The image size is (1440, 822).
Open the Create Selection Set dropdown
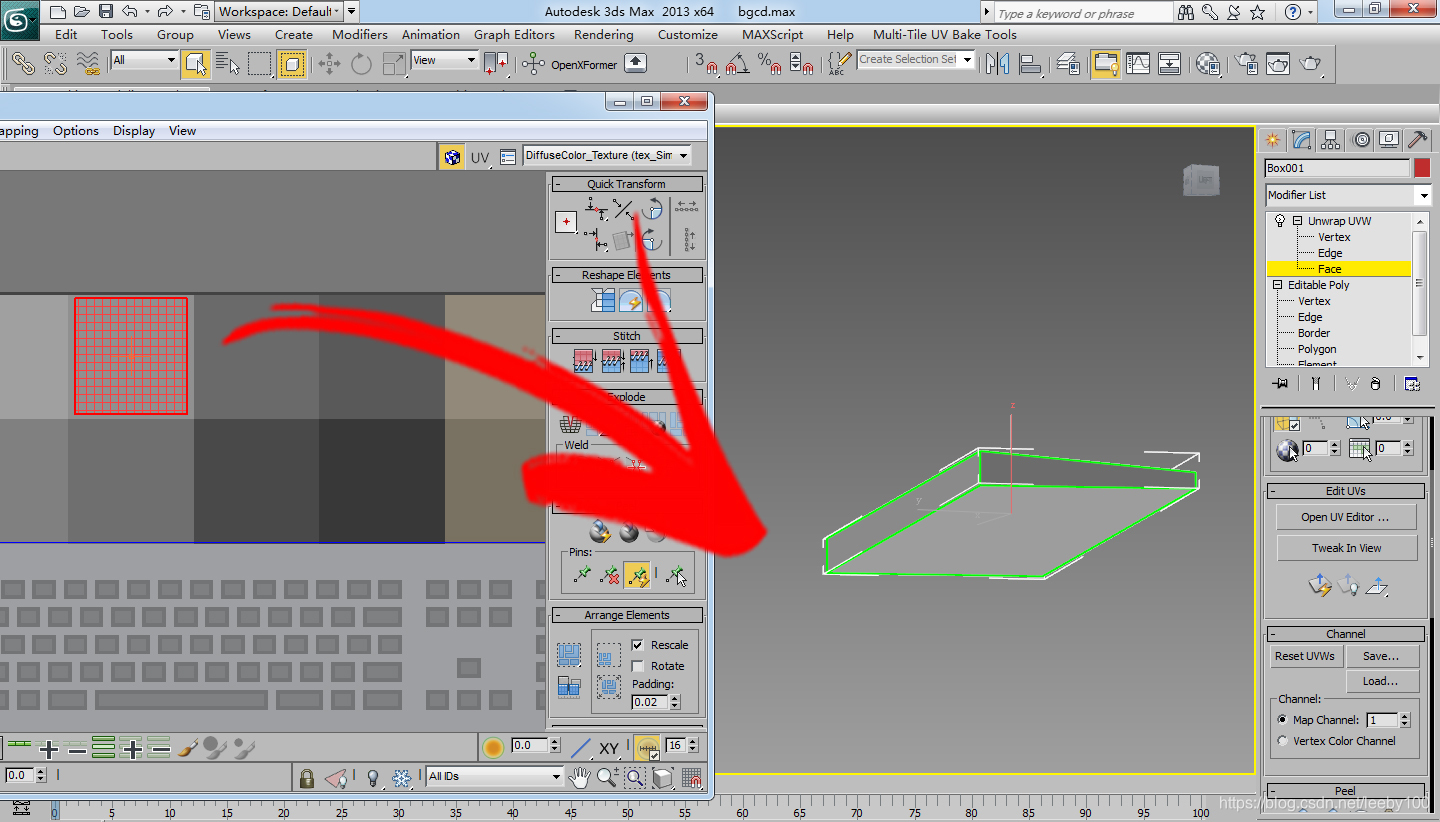click(x=916, y=60)
